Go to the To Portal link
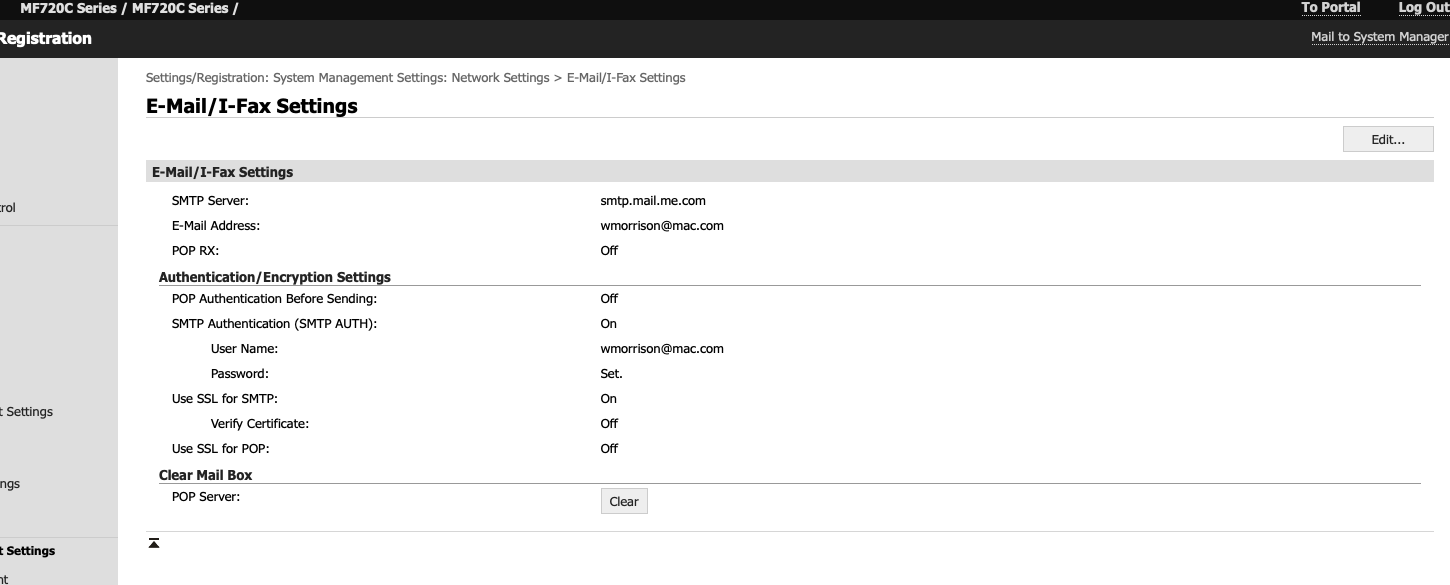 [1330, 8]
